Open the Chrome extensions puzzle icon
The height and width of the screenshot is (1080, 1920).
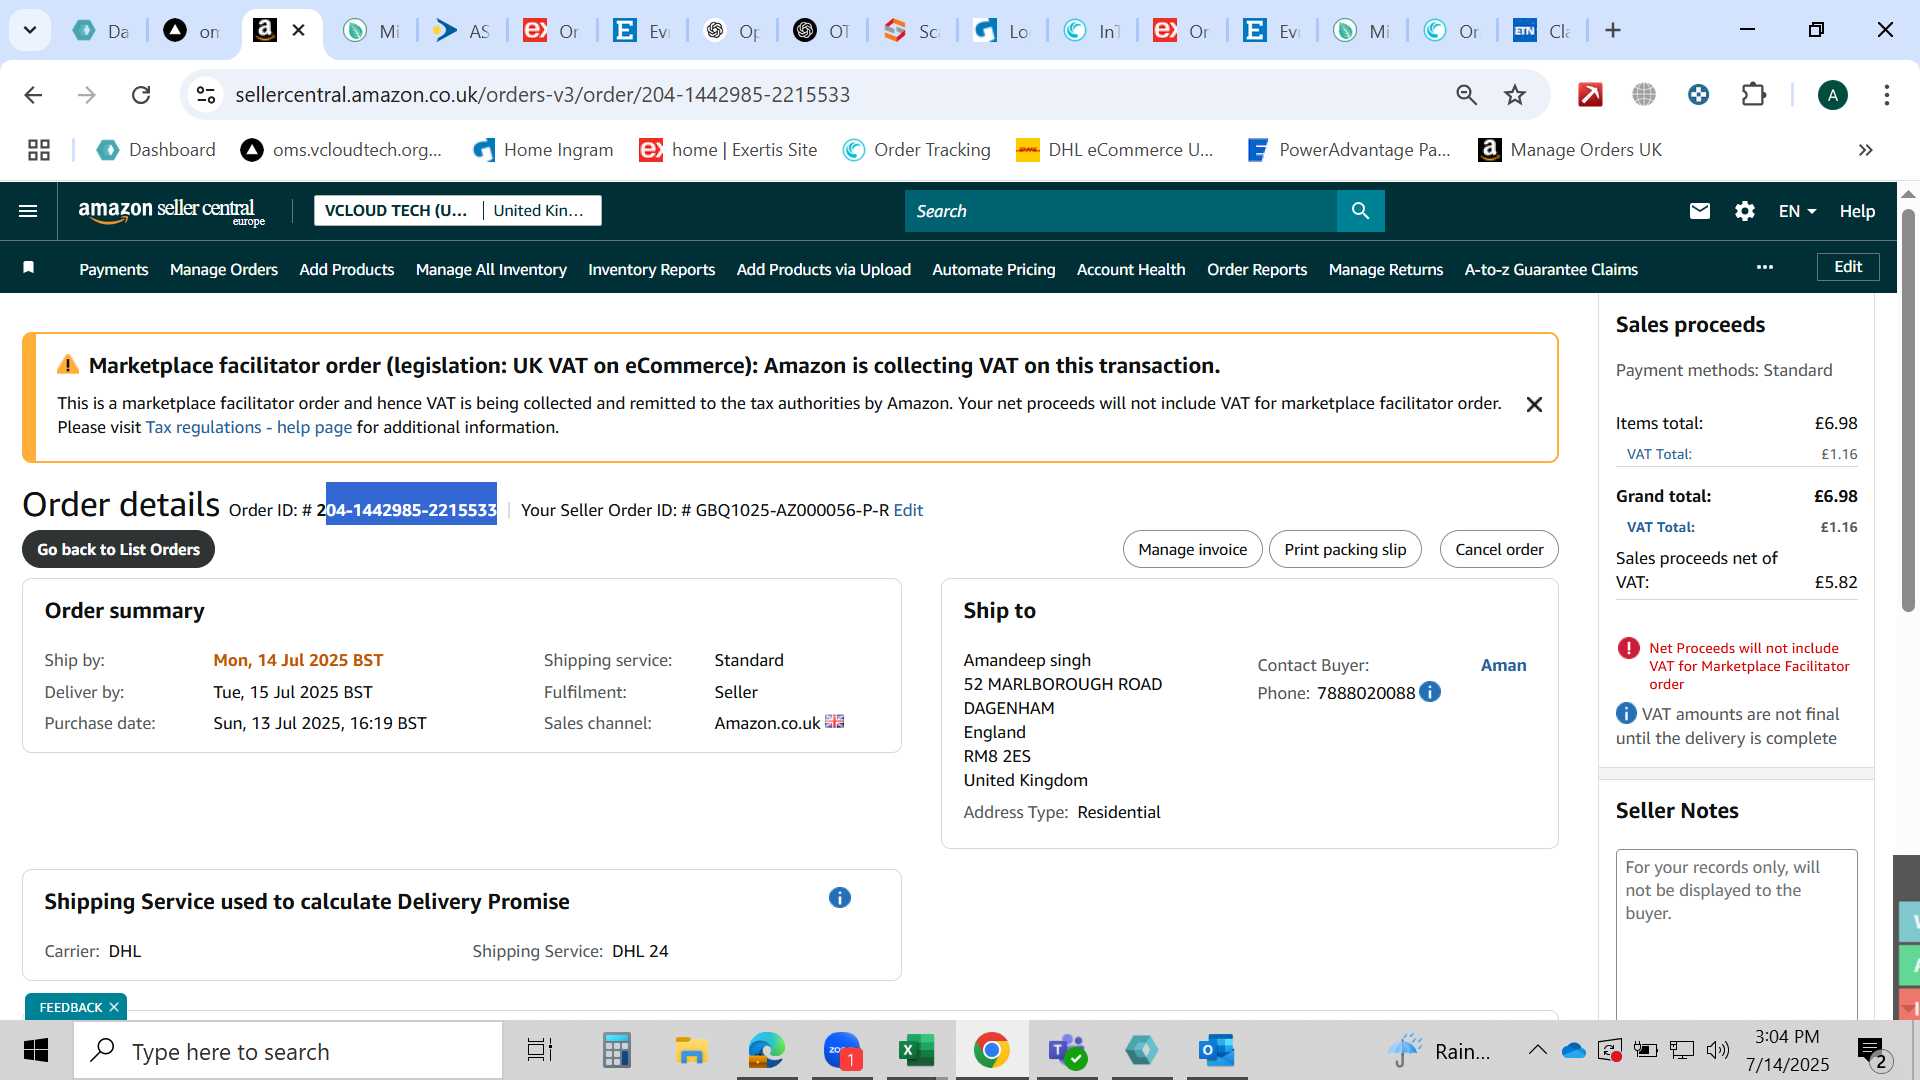[1754, 95]
